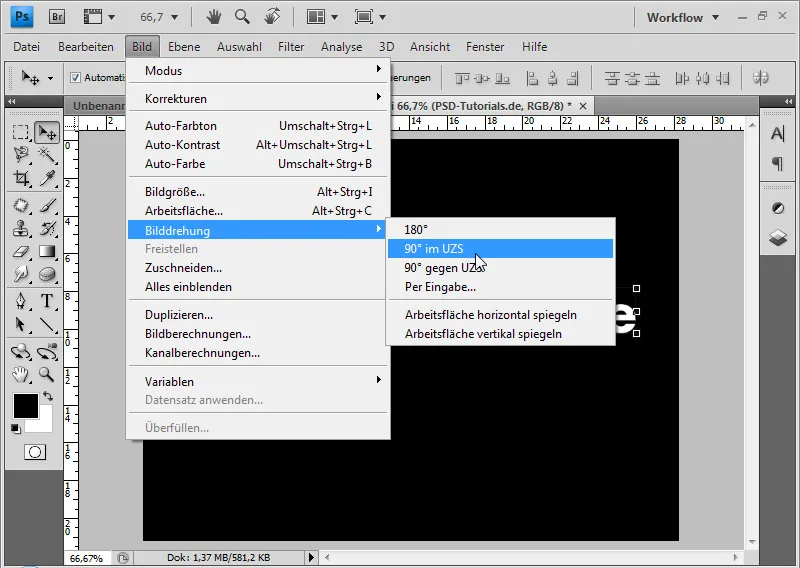Choose 90° gegen UZS rotation
This screenshot has height=568, width=800.
pyautogui.click(x=500, y=267)
